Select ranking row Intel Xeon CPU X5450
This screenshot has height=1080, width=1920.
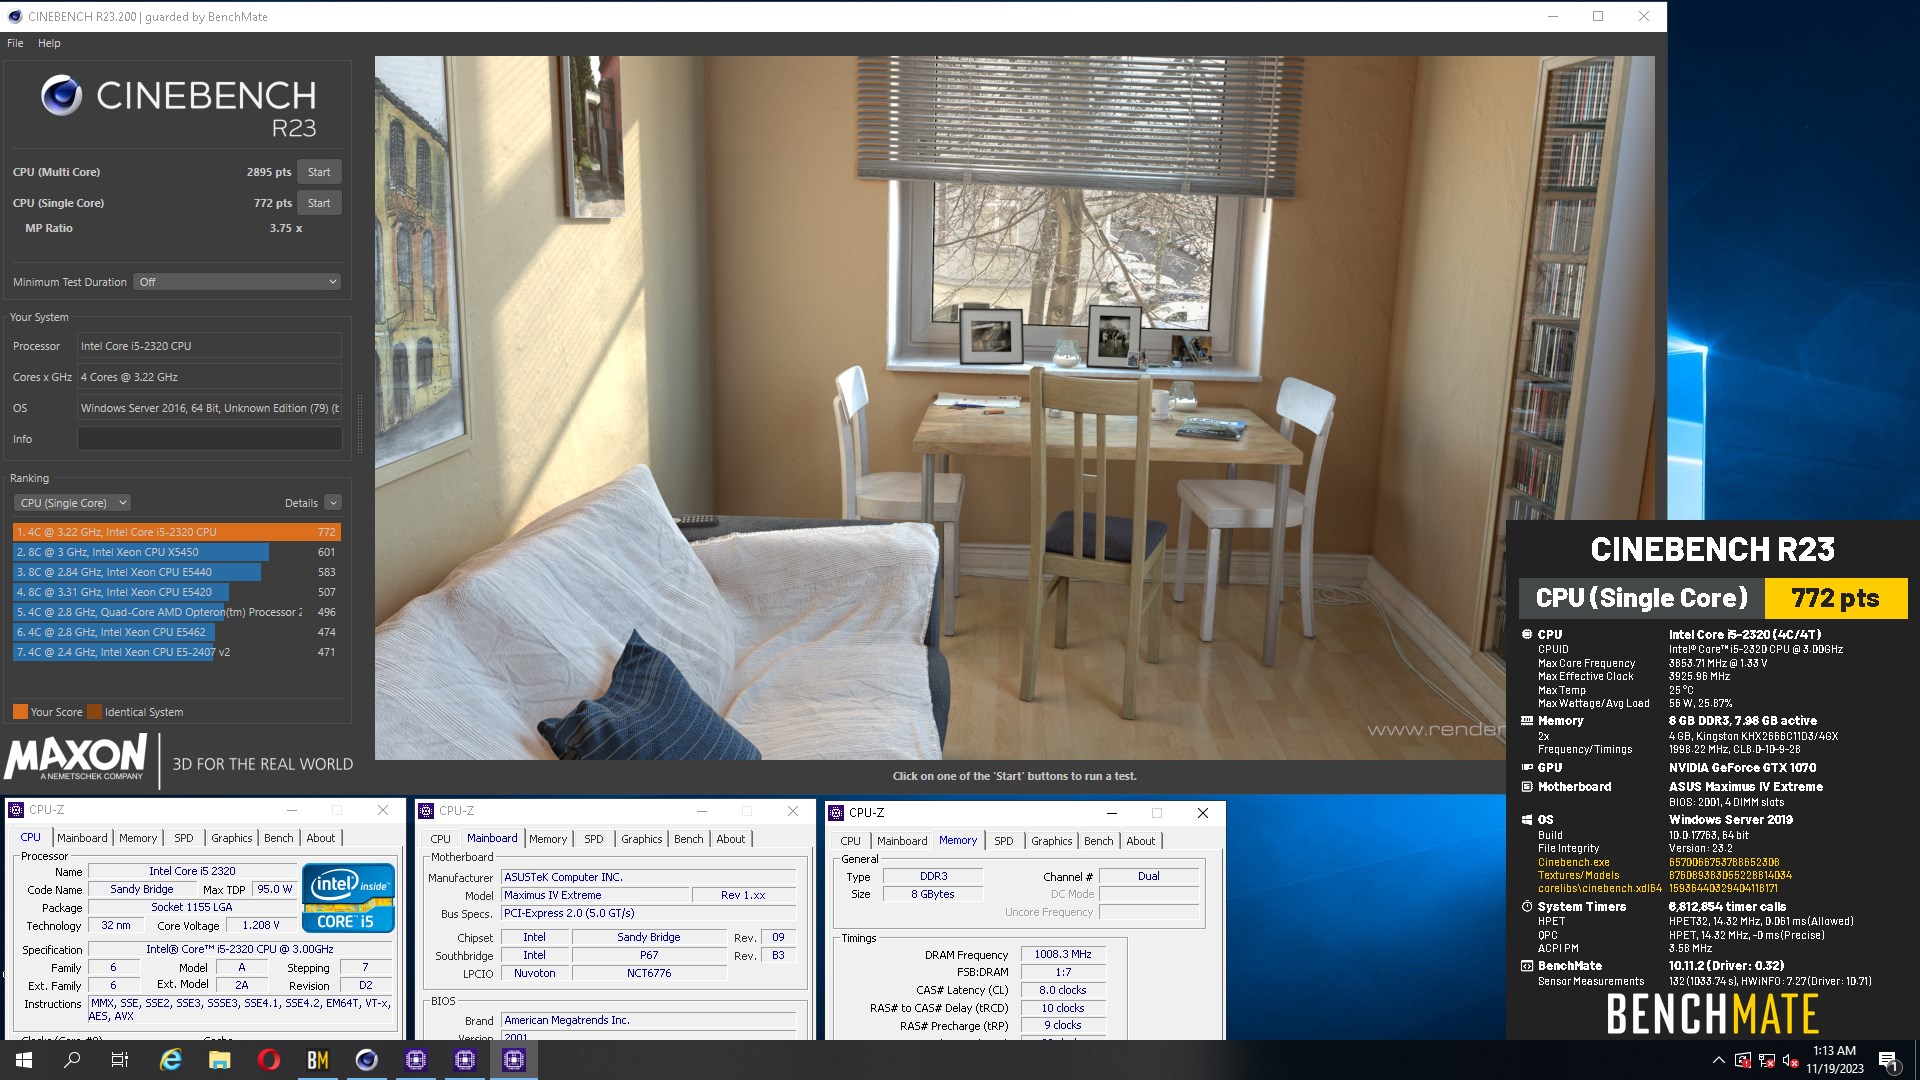click(x=177, y=552)
